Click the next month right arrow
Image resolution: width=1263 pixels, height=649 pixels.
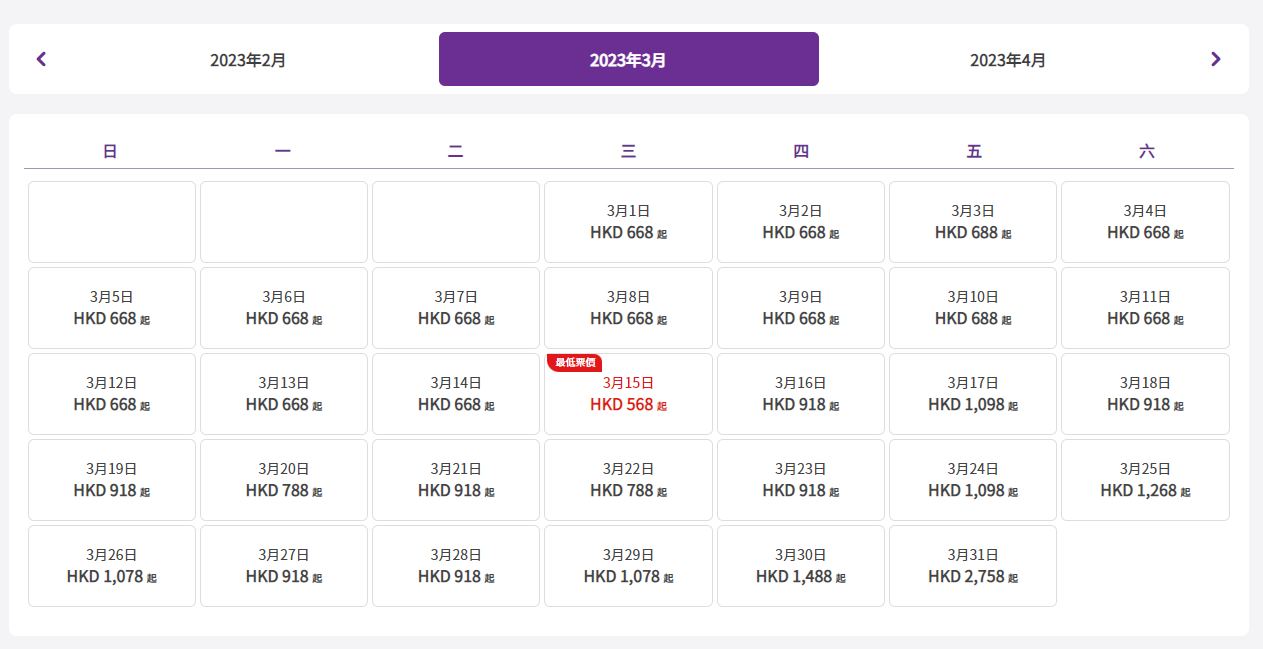click(1215, 59)
